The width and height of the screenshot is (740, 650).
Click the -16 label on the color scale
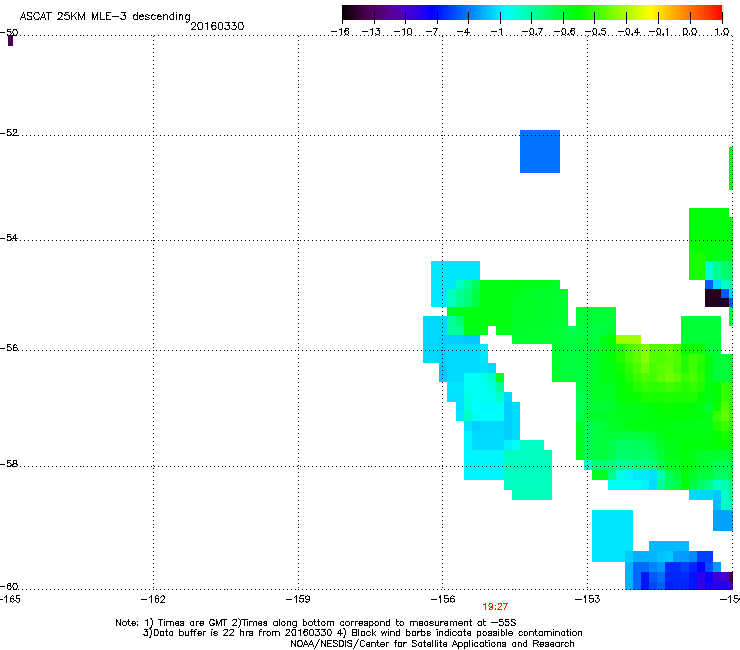[x=340, y=32]
